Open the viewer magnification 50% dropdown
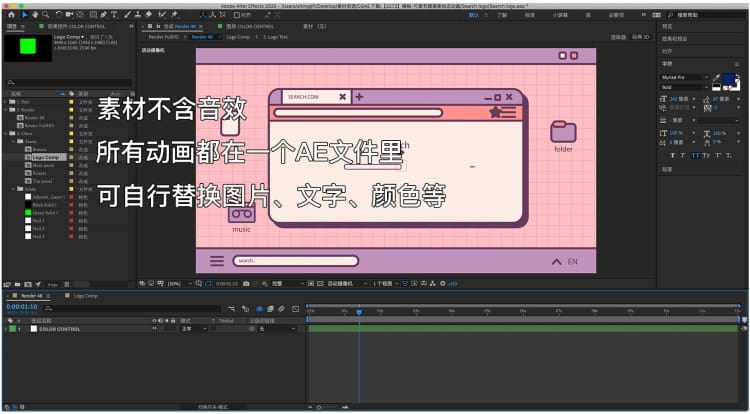 [x=179, y=283]
